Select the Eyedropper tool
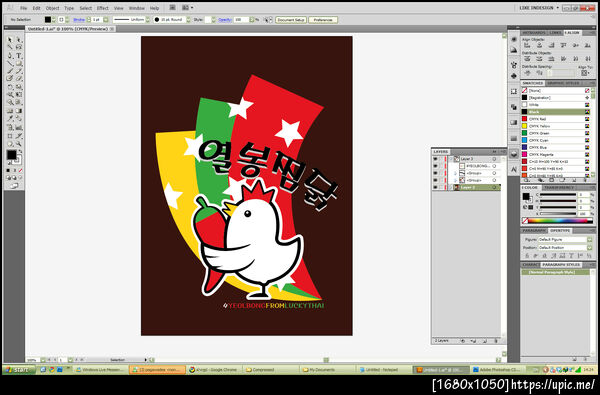 10,119
